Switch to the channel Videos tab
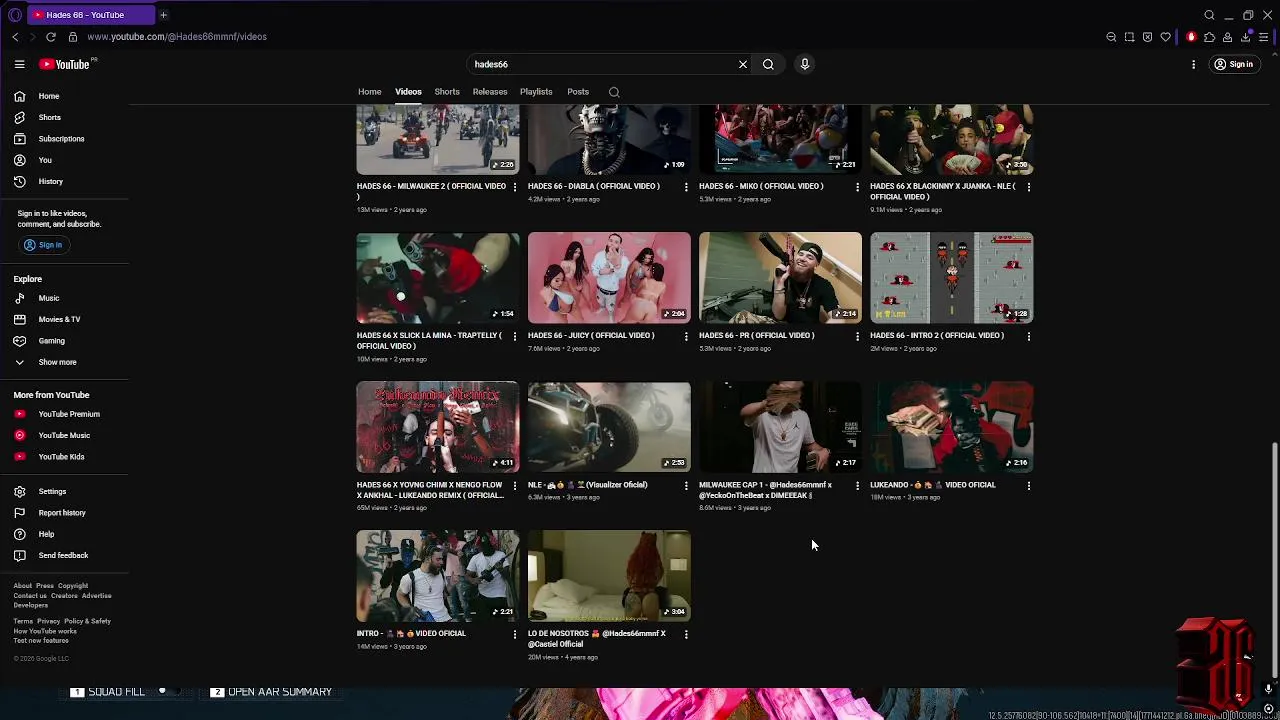Screen dimensions: 1280x720 pyautogui.click(x=408, y=92)
